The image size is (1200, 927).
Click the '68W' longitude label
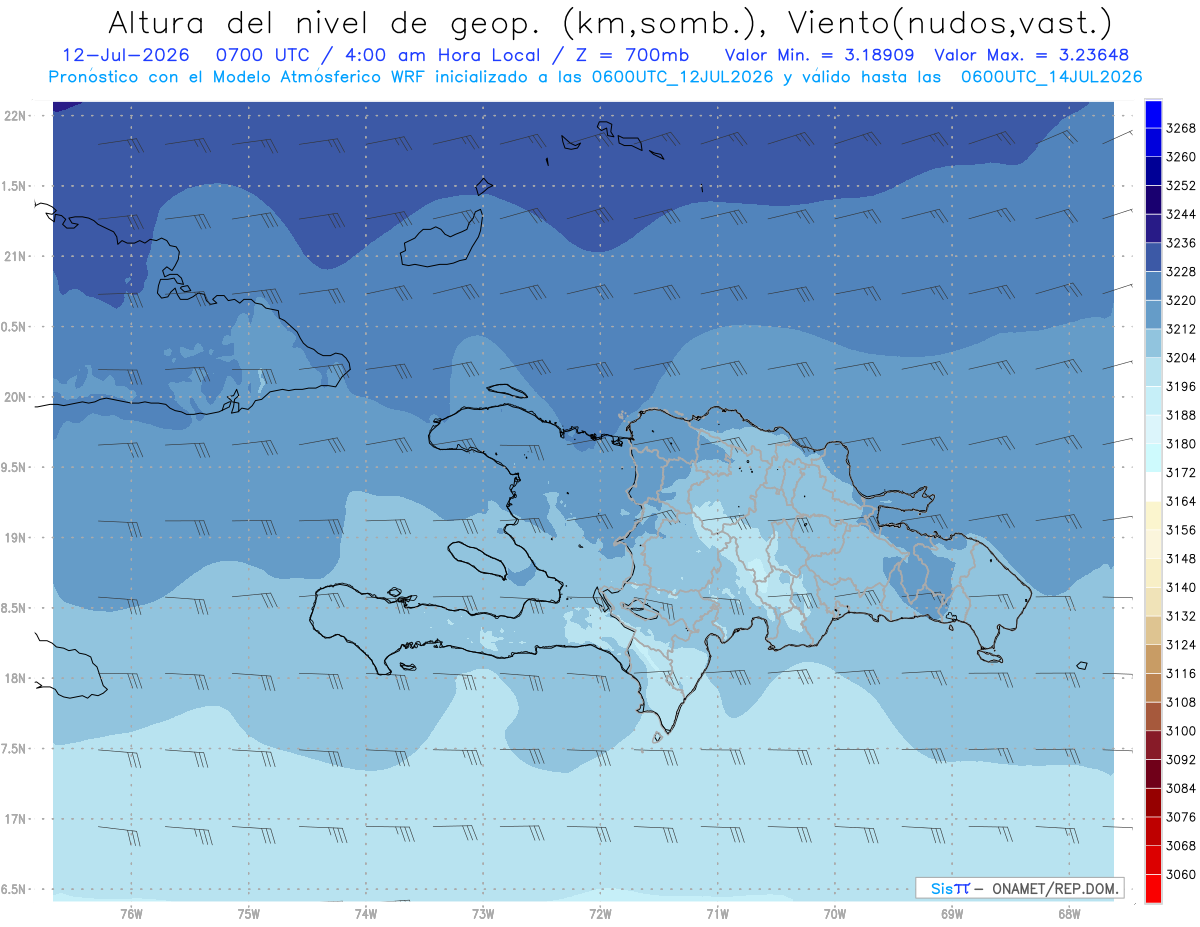pyautogui.click(x=1069, y=913)
